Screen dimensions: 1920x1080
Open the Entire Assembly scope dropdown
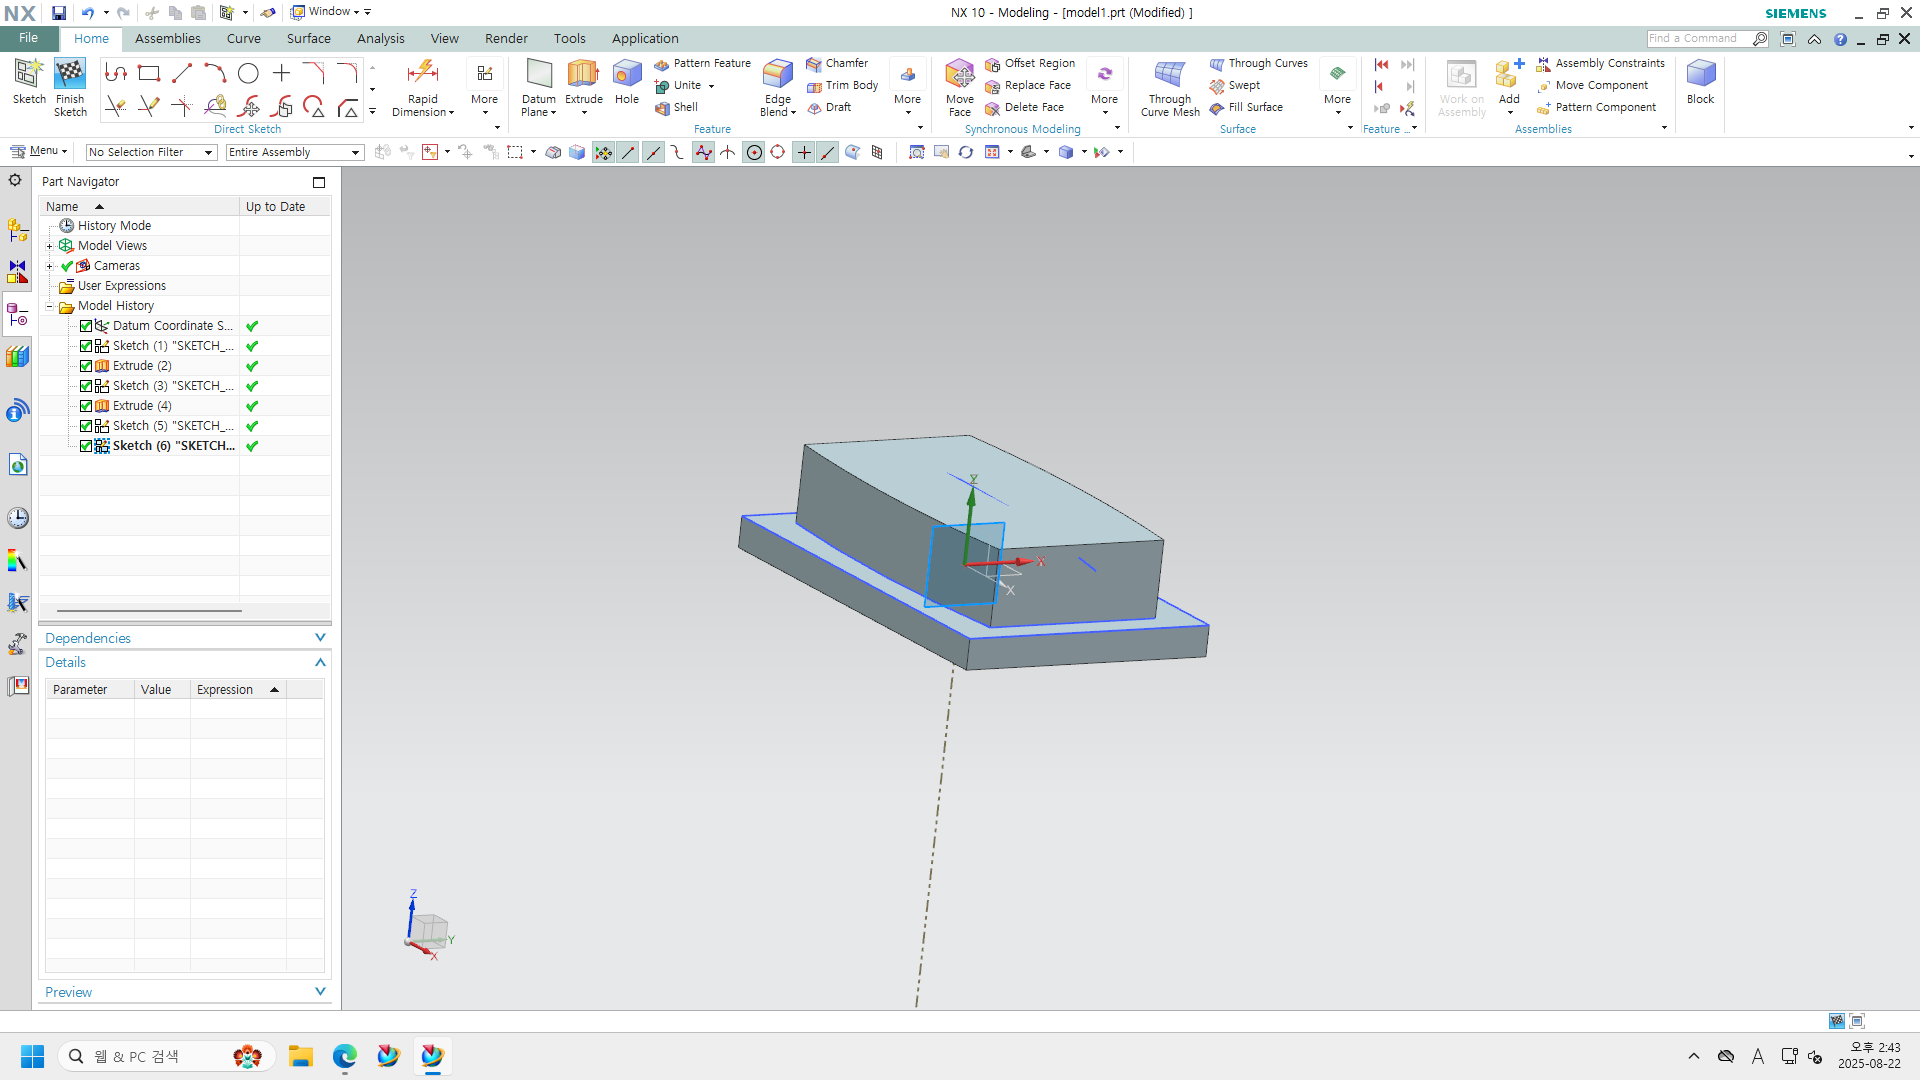[x=293, y=152]
